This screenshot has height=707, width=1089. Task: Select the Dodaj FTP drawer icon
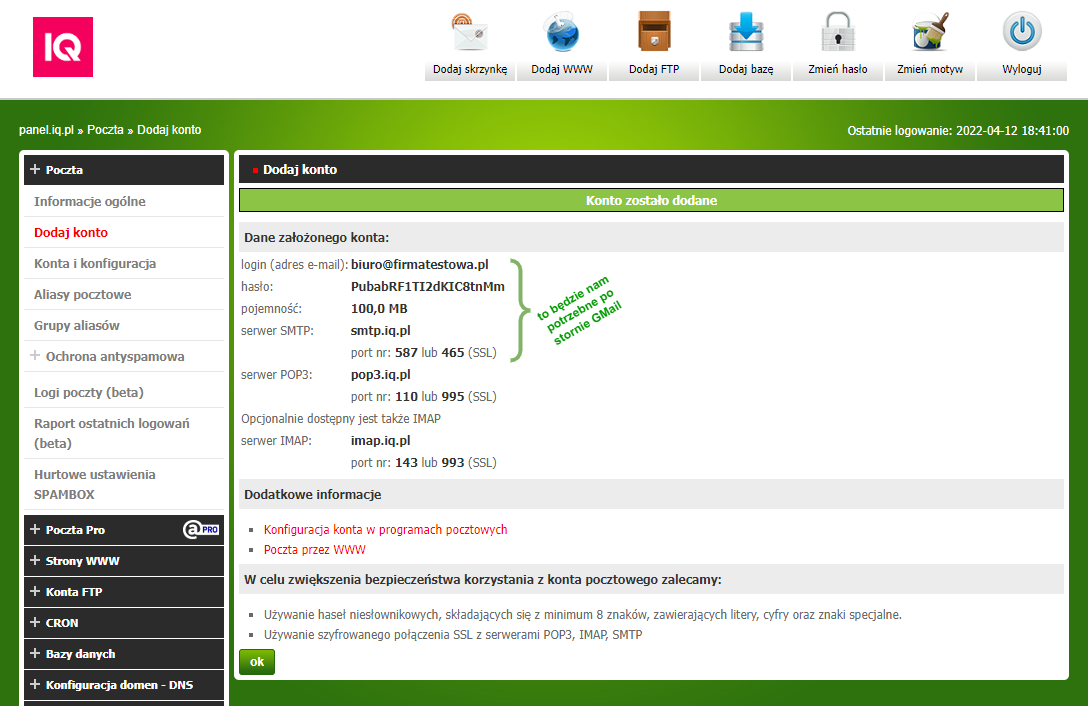[x=654, y=34]
